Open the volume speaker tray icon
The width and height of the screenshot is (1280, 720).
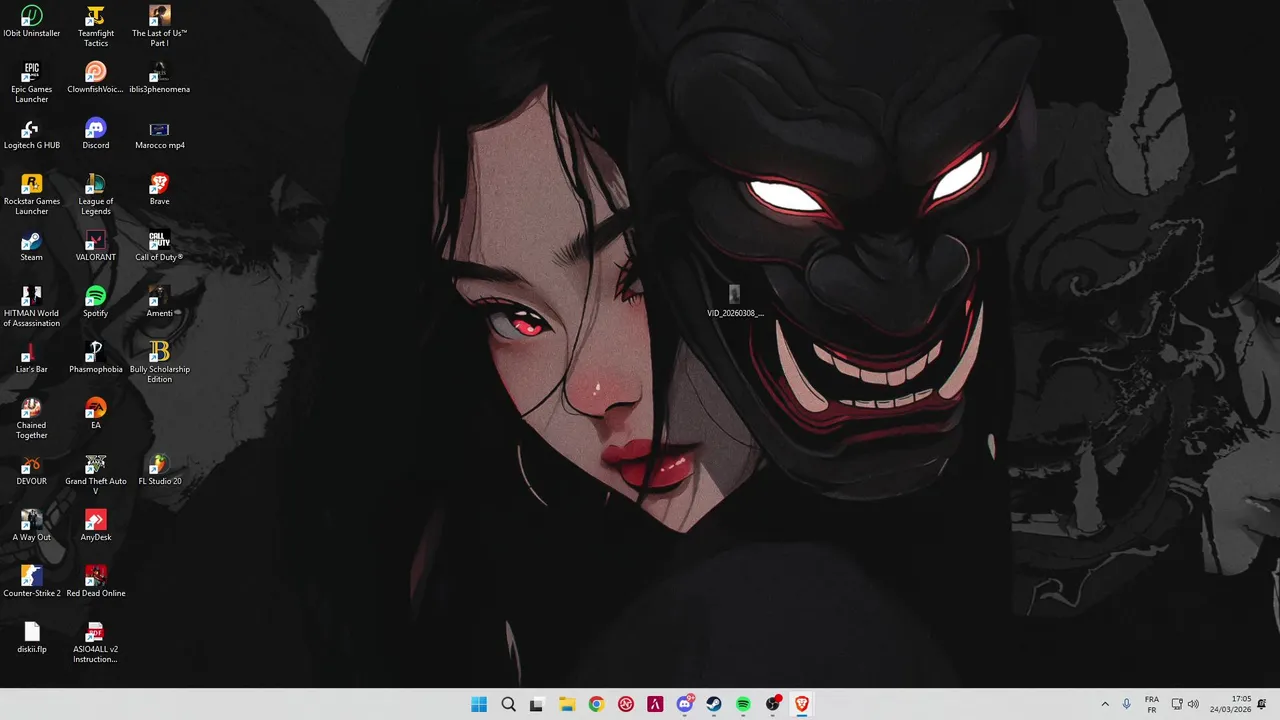(x=1193, y=704)
